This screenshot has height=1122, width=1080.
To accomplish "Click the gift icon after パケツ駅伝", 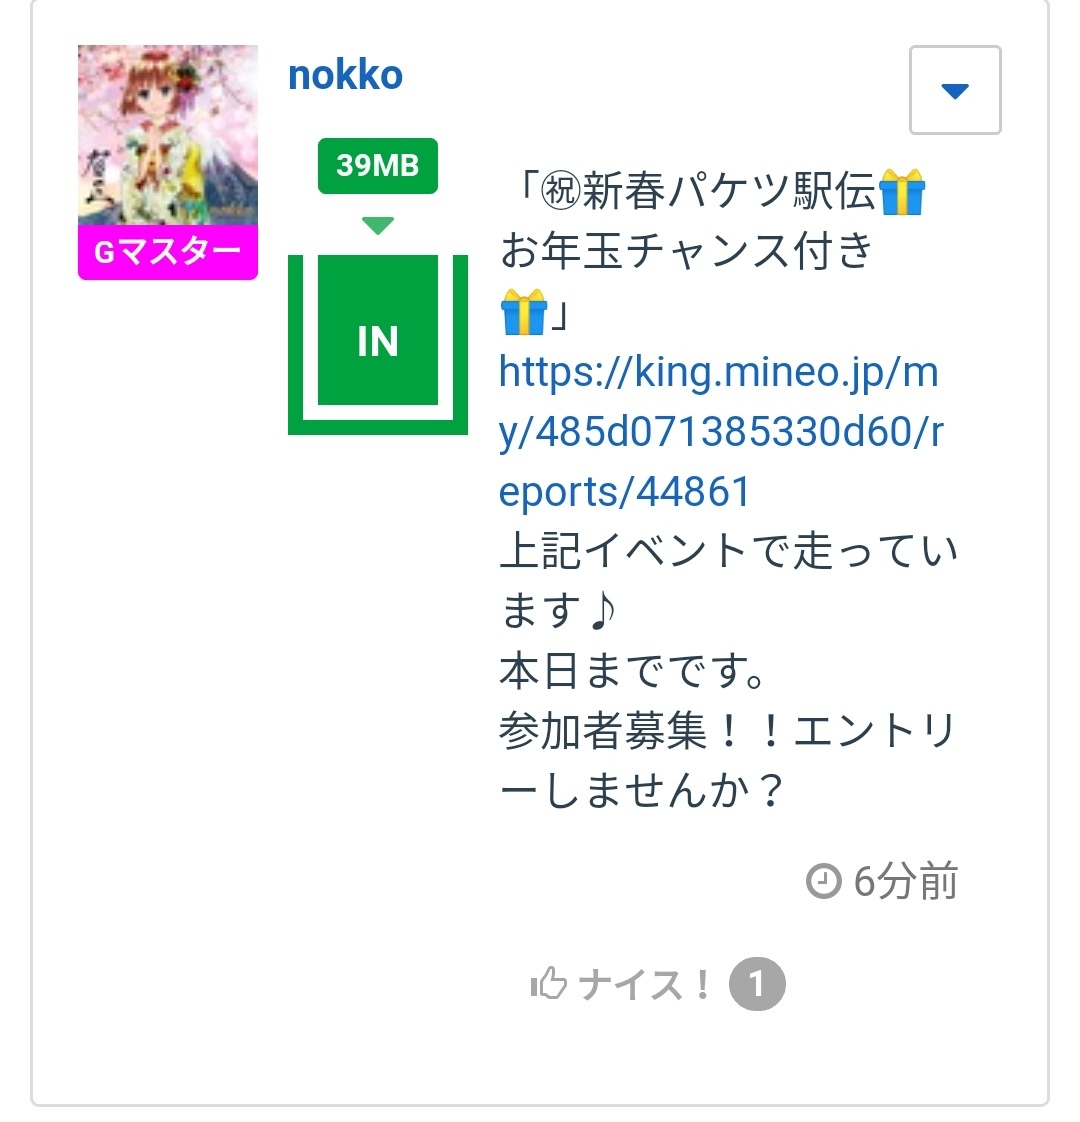I will (x=902, y=193).
